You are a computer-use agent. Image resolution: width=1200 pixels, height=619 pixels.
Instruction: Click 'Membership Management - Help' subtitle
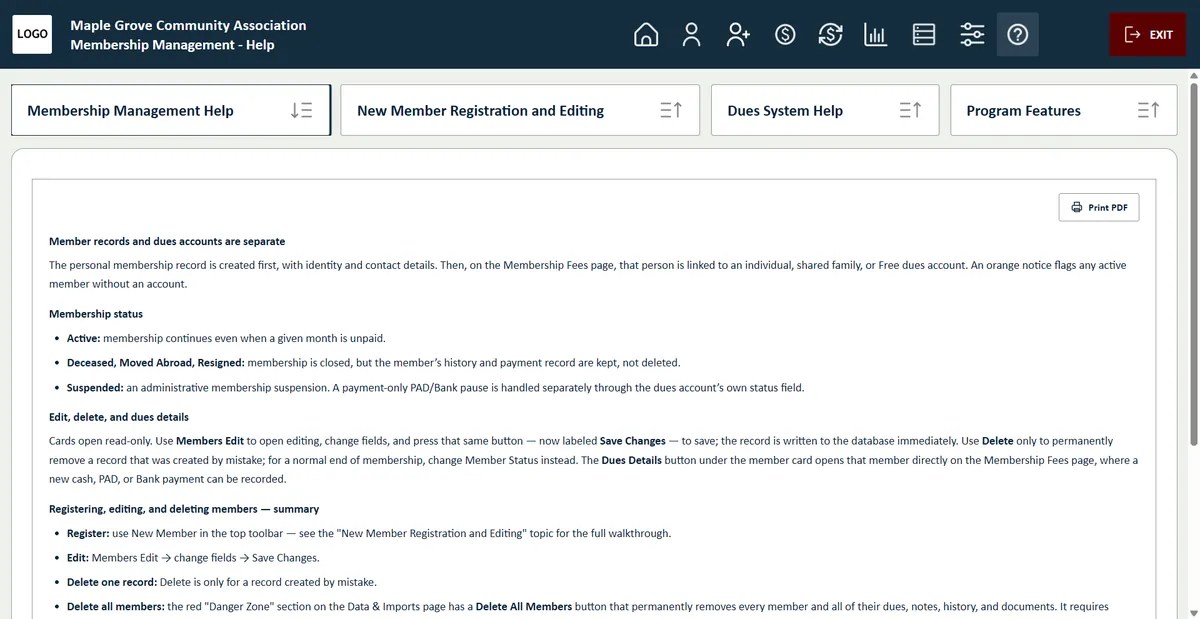tap(172, 44)
